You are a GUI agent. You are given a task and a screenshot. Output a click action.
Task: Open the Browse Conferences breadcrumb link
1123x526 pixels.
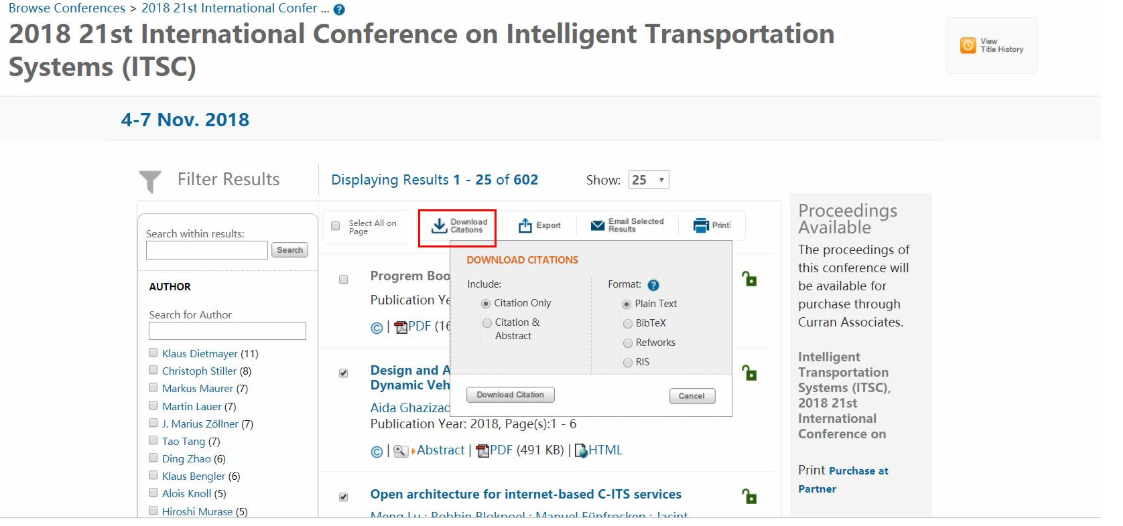(67, 9)
